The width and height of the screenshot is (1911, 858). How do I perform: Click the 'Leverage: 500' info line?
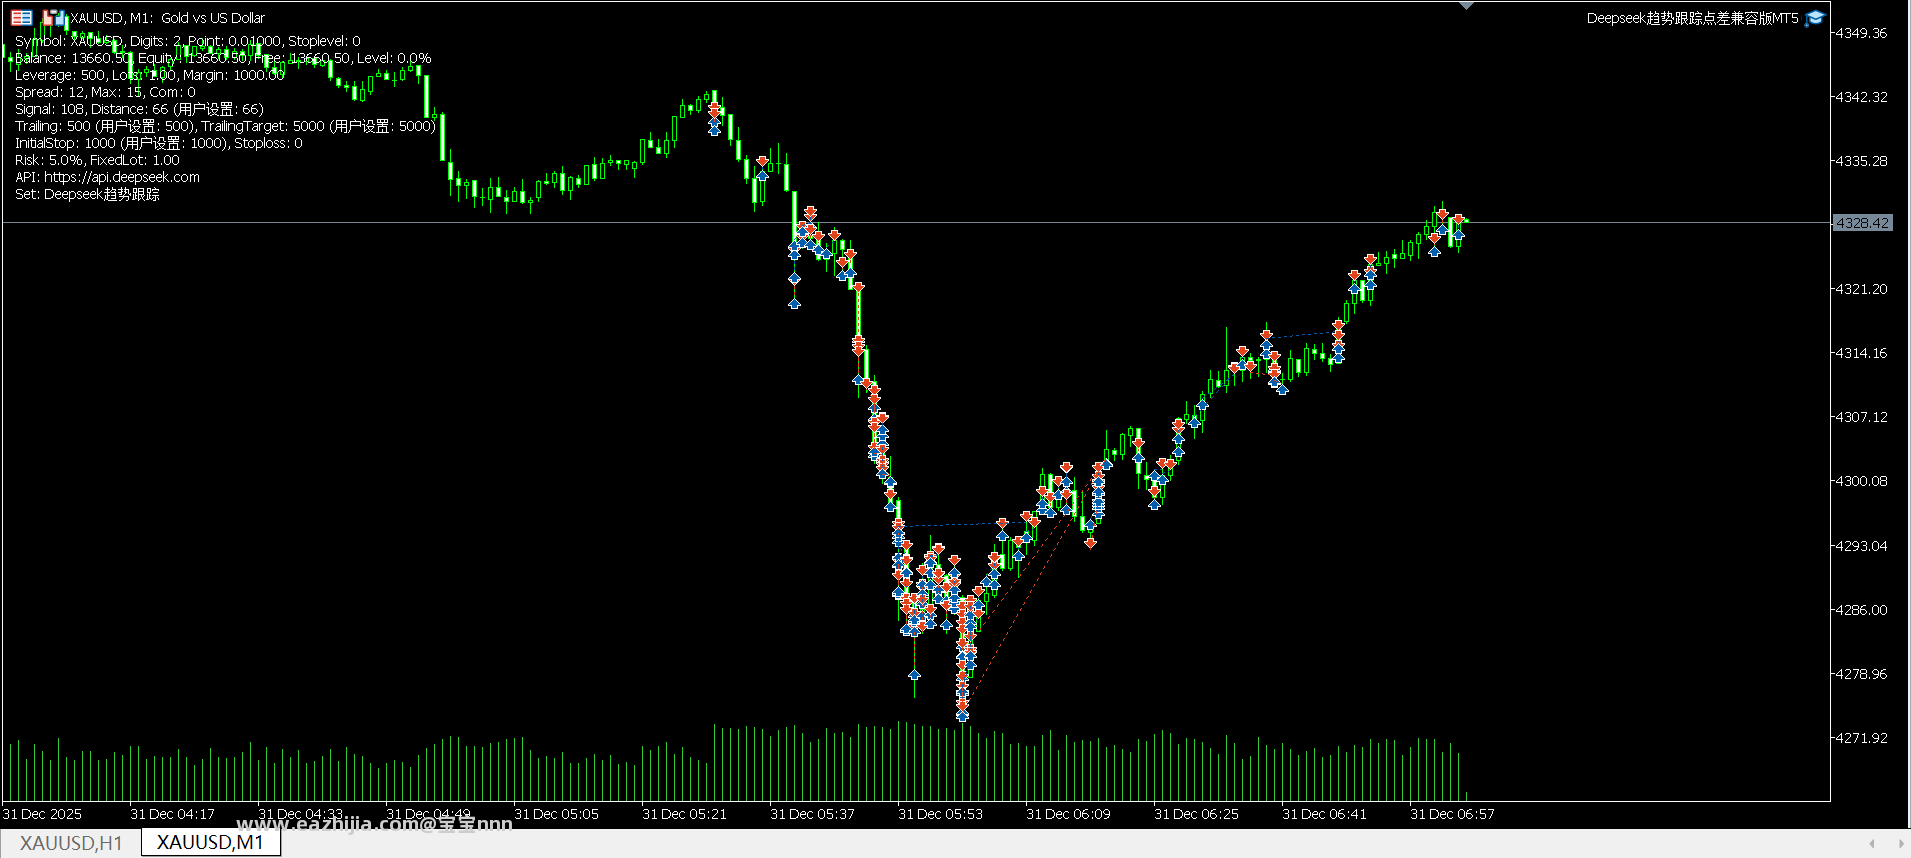tap(149, 75)
